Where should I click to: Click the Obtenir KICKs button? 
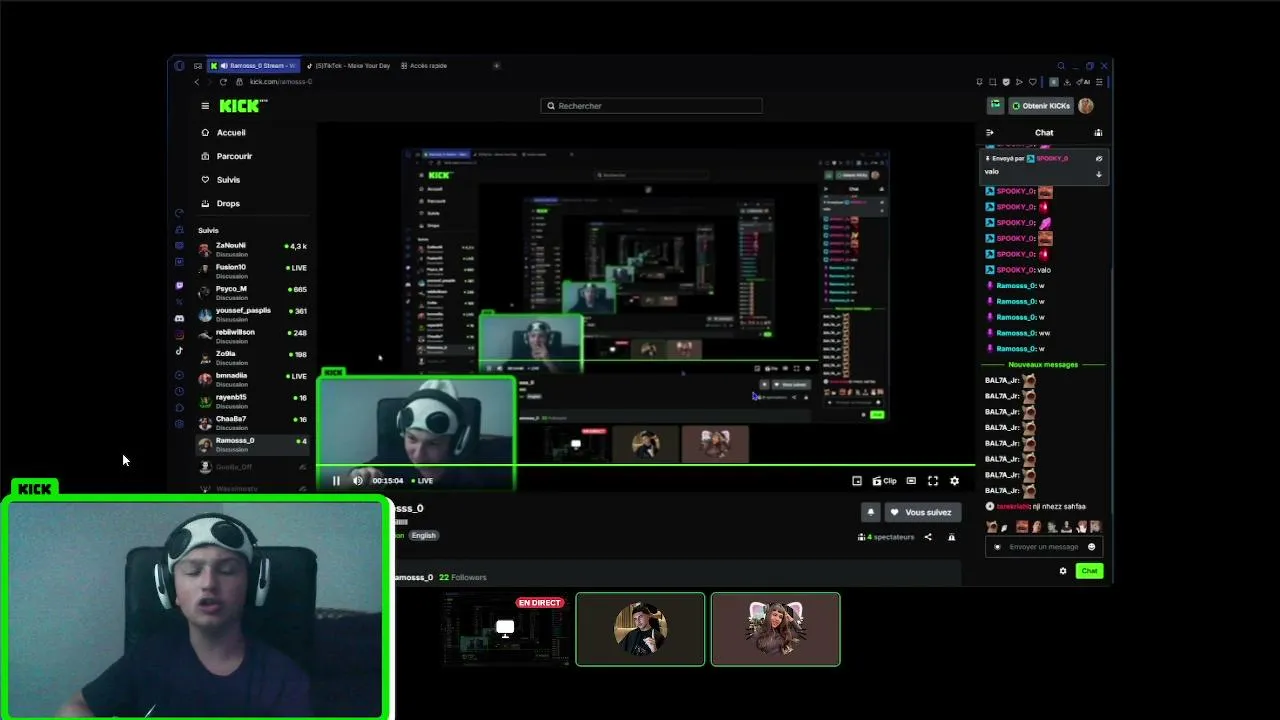pos(1040,106)
